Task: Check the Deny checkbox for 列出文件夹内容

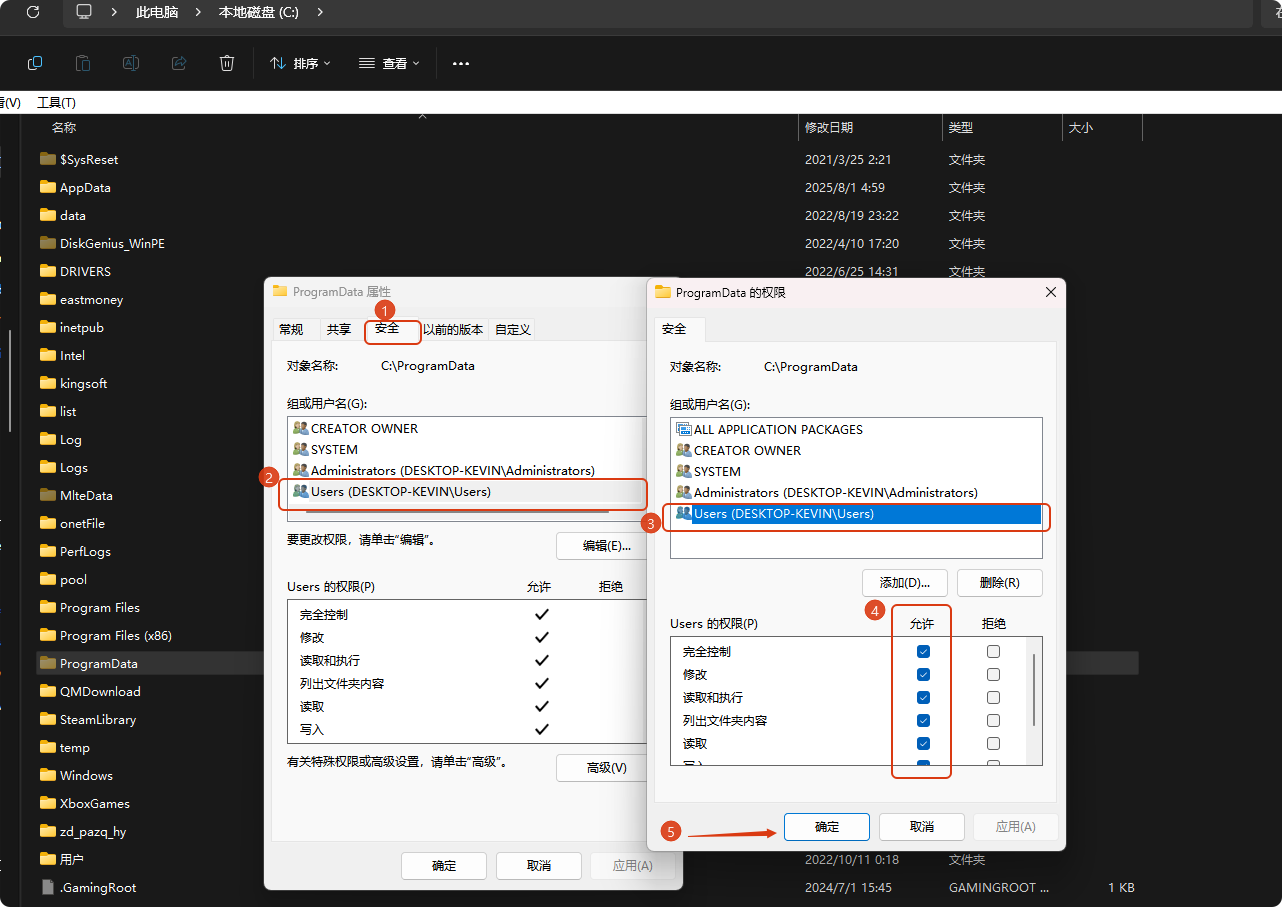Action: pyautogui.click(x=993, y=720)
